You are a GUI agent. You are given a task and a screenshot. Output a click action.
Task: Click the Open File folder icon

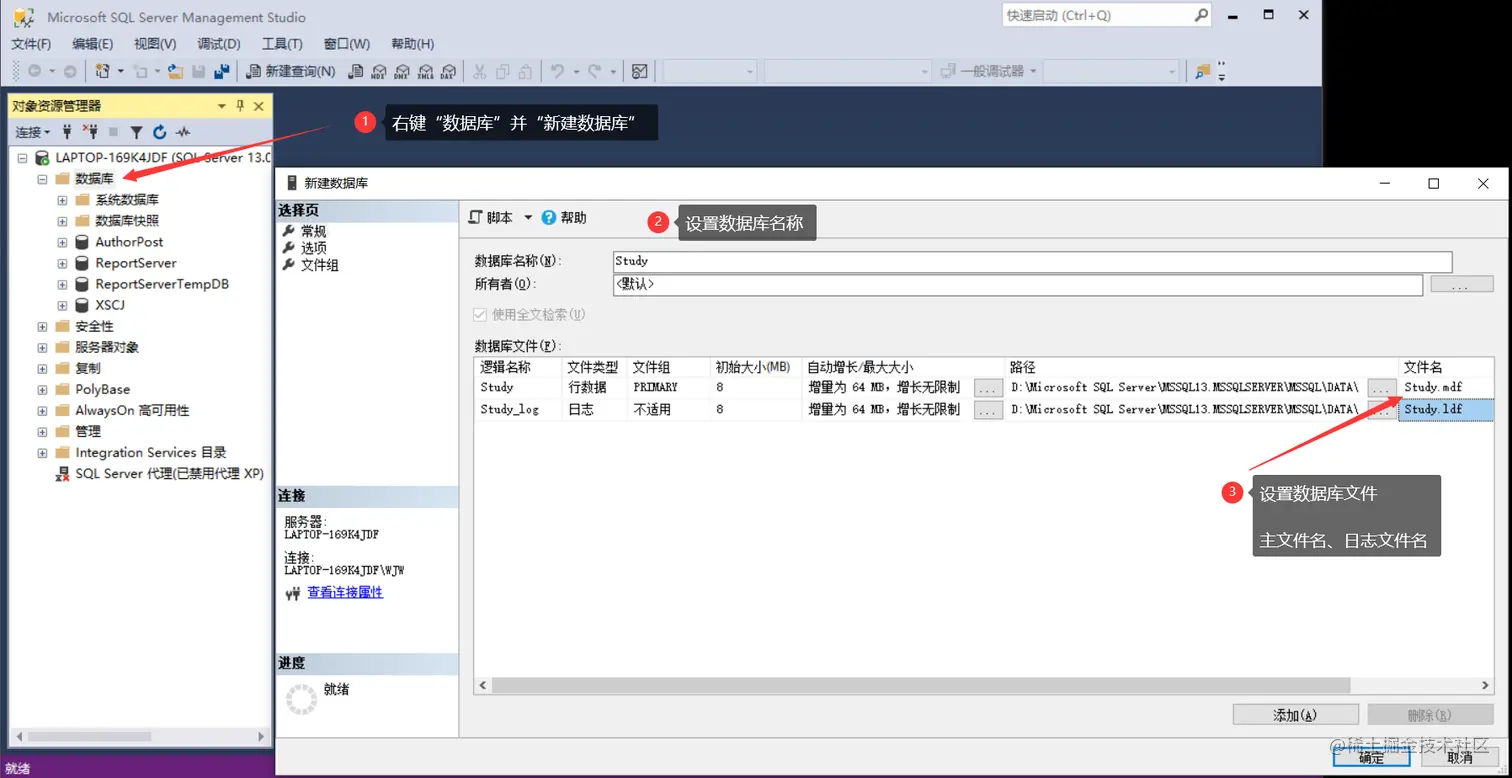click(x=176, y=71)
